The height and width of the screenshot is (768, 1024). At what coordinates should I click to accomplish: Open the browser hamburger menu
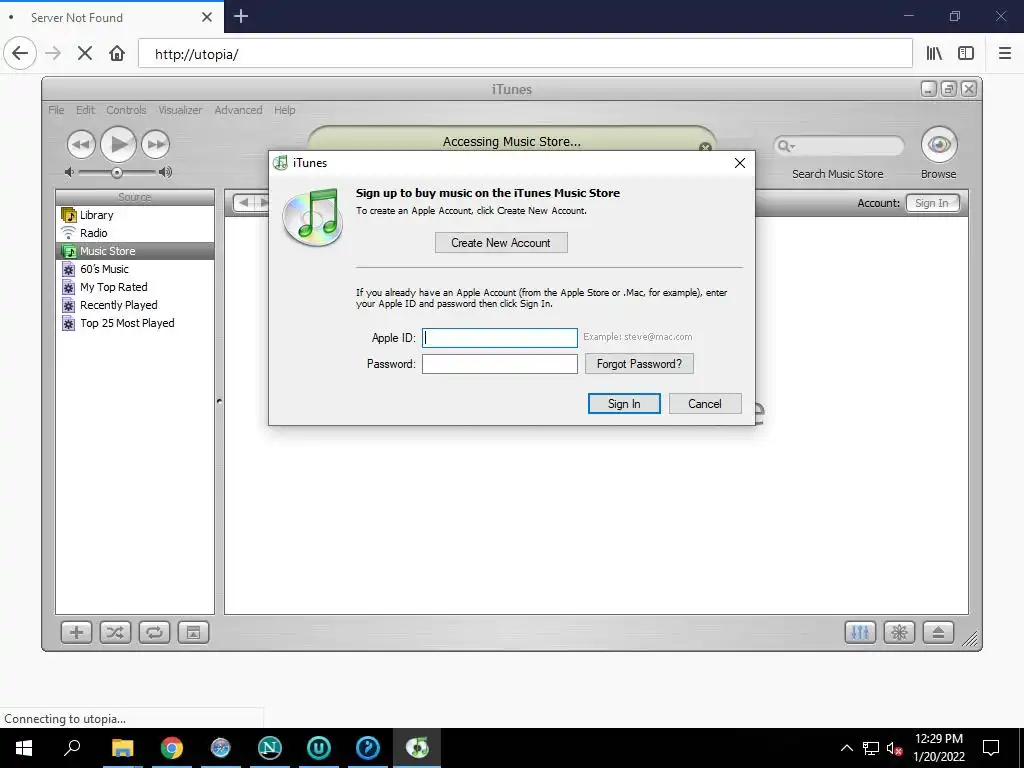(1004, 54)
